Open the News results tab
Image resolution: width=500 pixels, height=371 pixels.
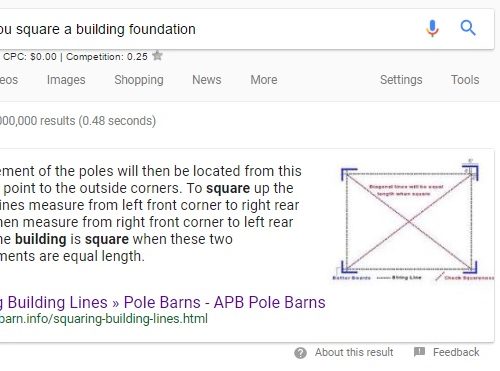coord(207,80)
